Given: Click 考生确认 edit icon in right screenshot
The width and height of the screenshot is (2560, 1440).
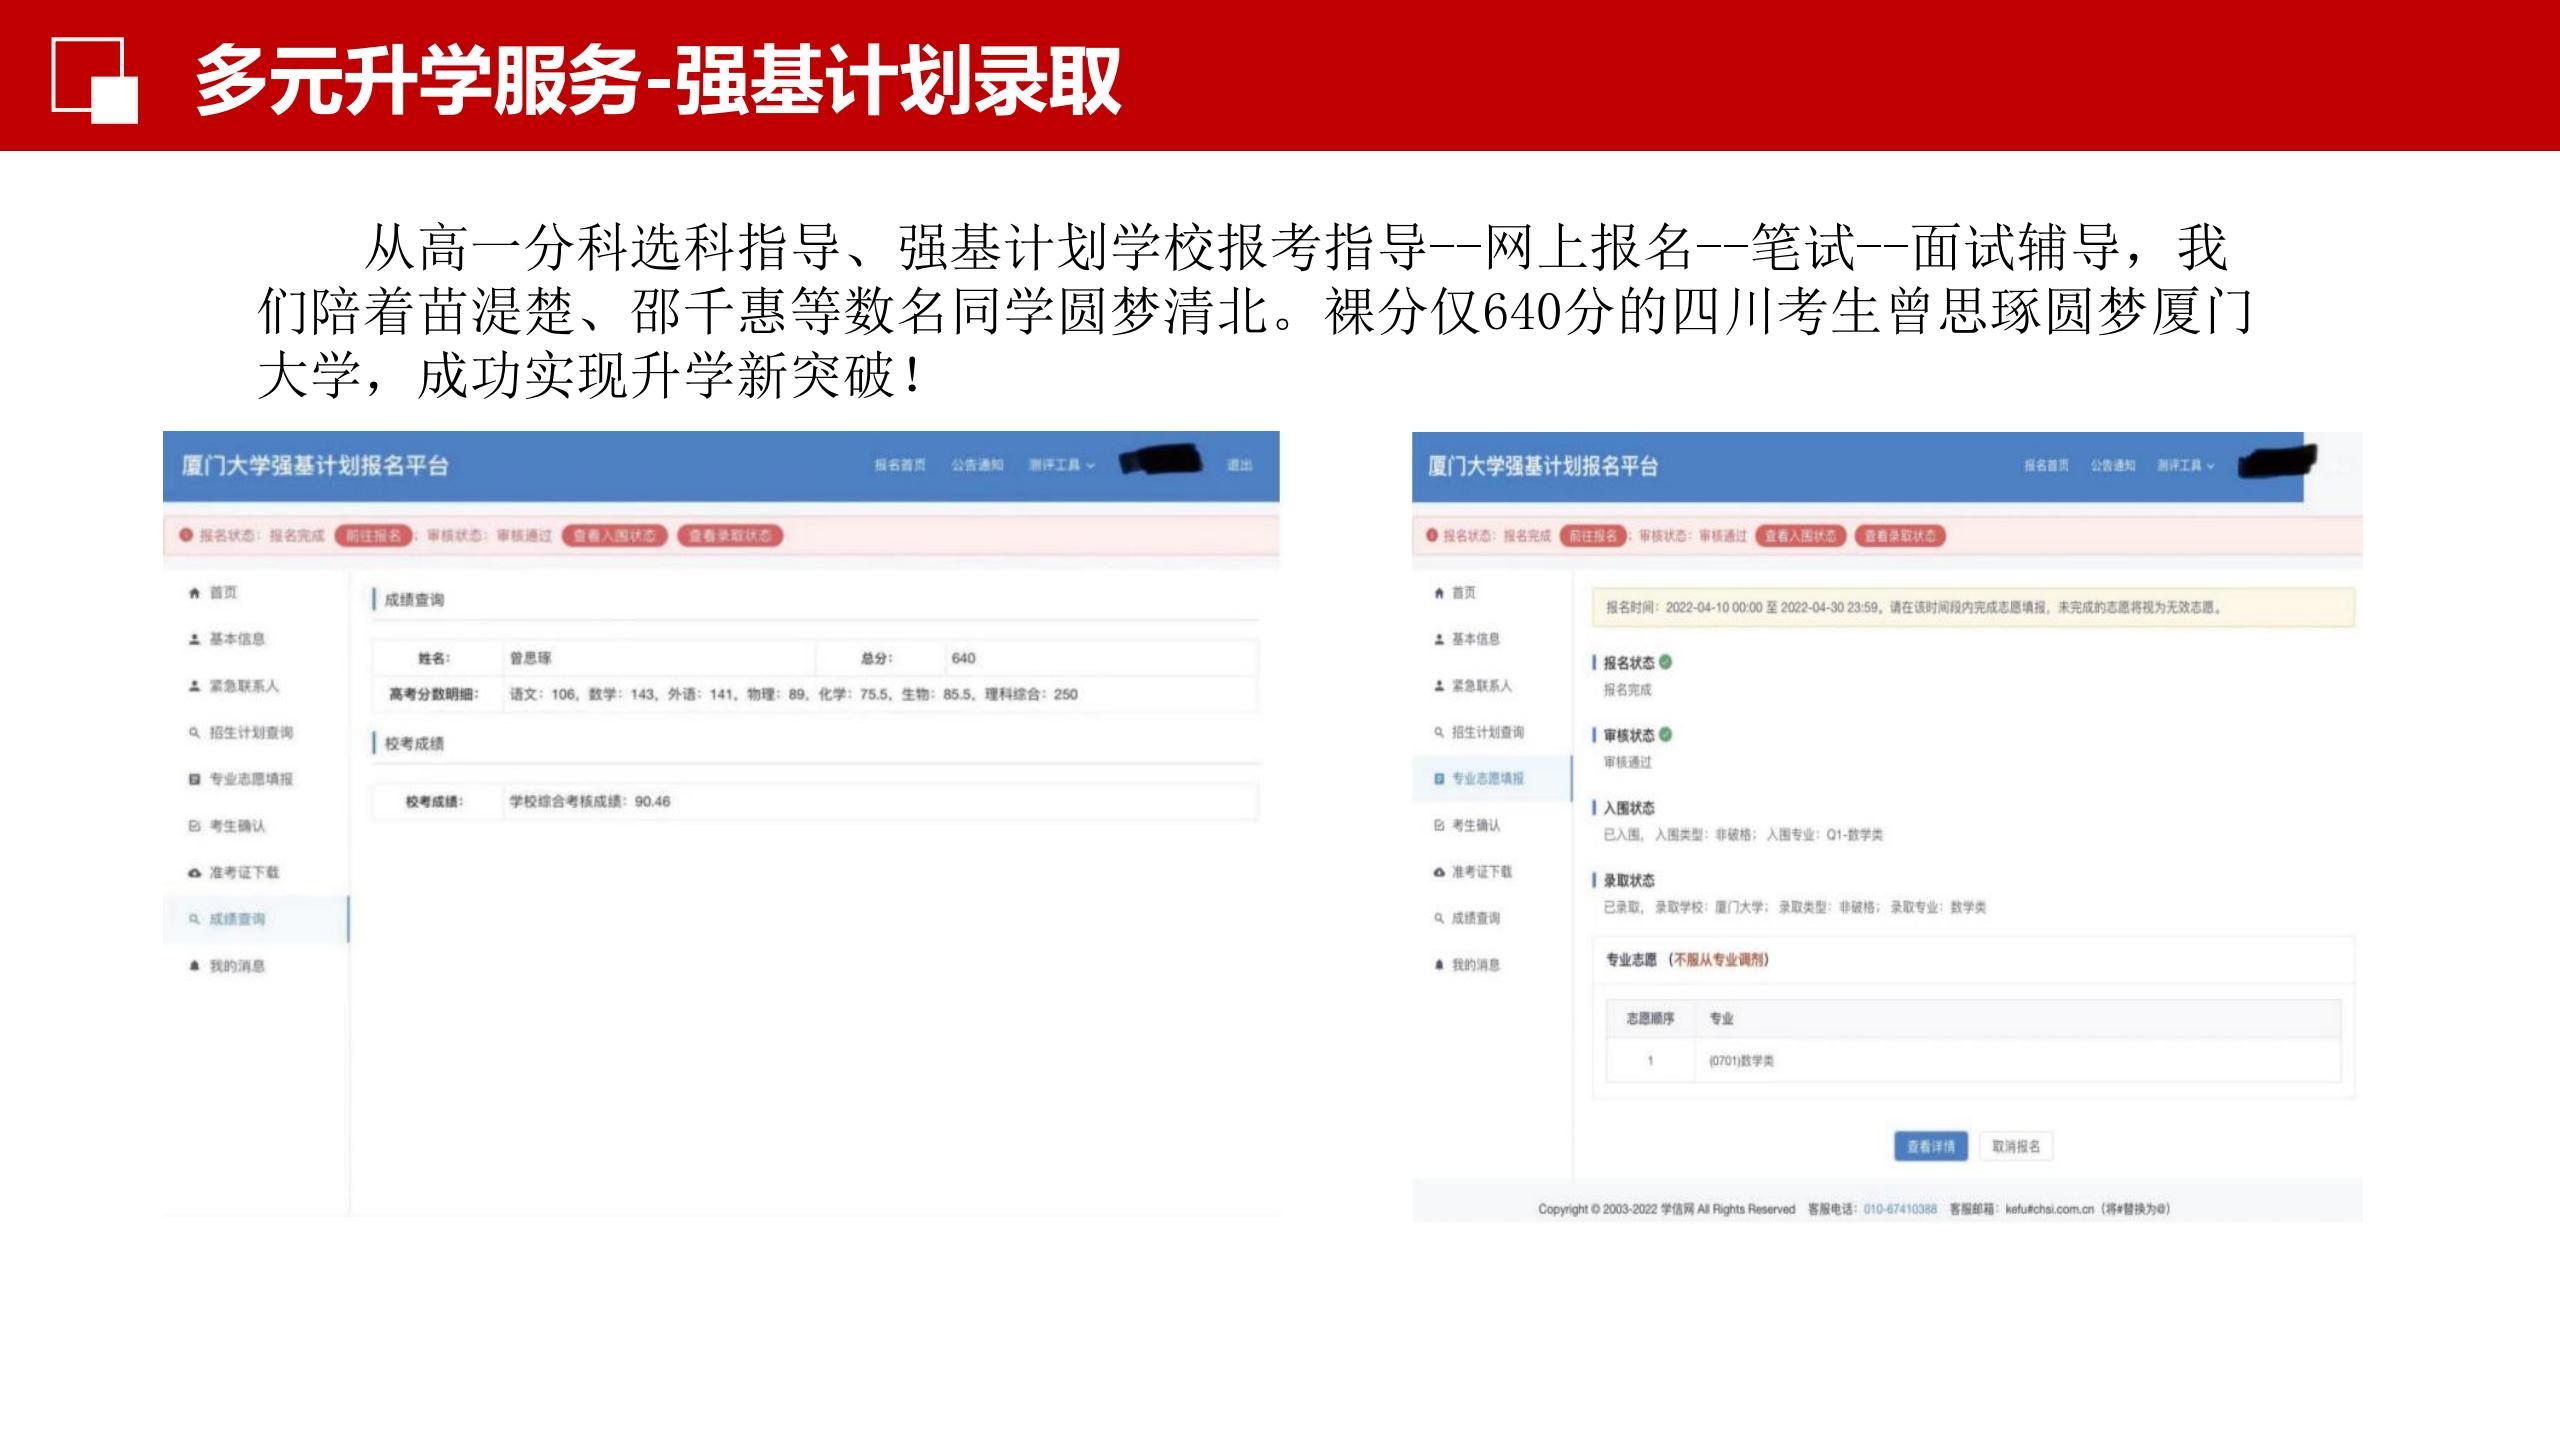Looking at the screenshot, I should point(1439,825).
